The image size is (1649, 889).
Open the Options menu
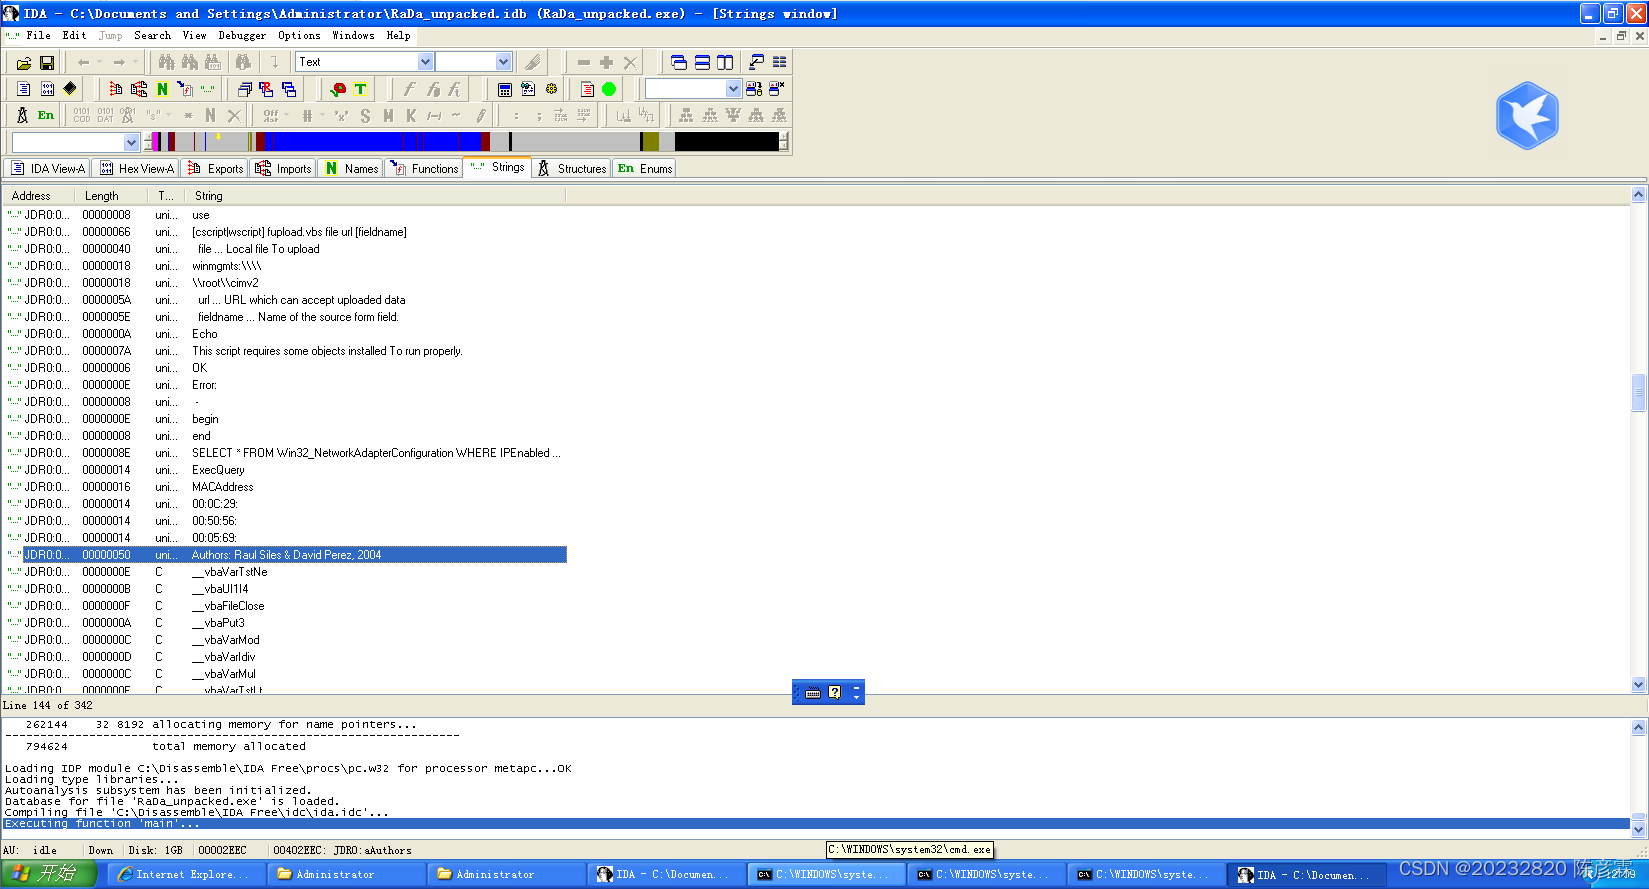[299, 35]
